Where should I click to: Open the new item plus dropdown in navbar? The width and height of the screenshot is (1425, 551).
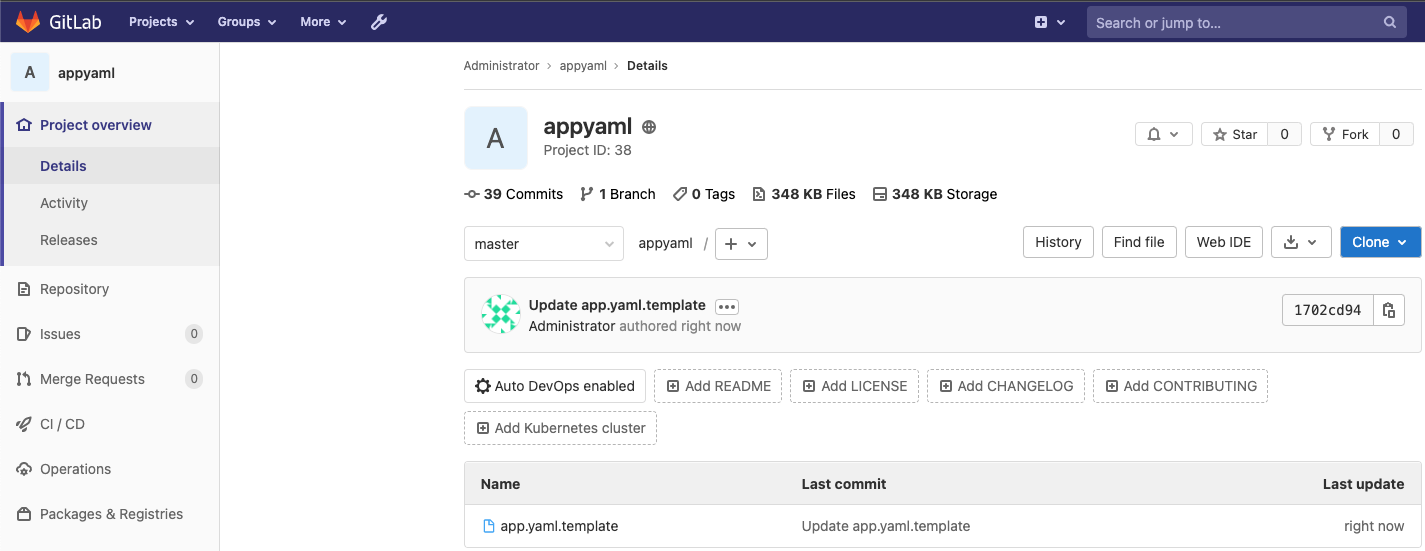click(x=1049, y=22)
